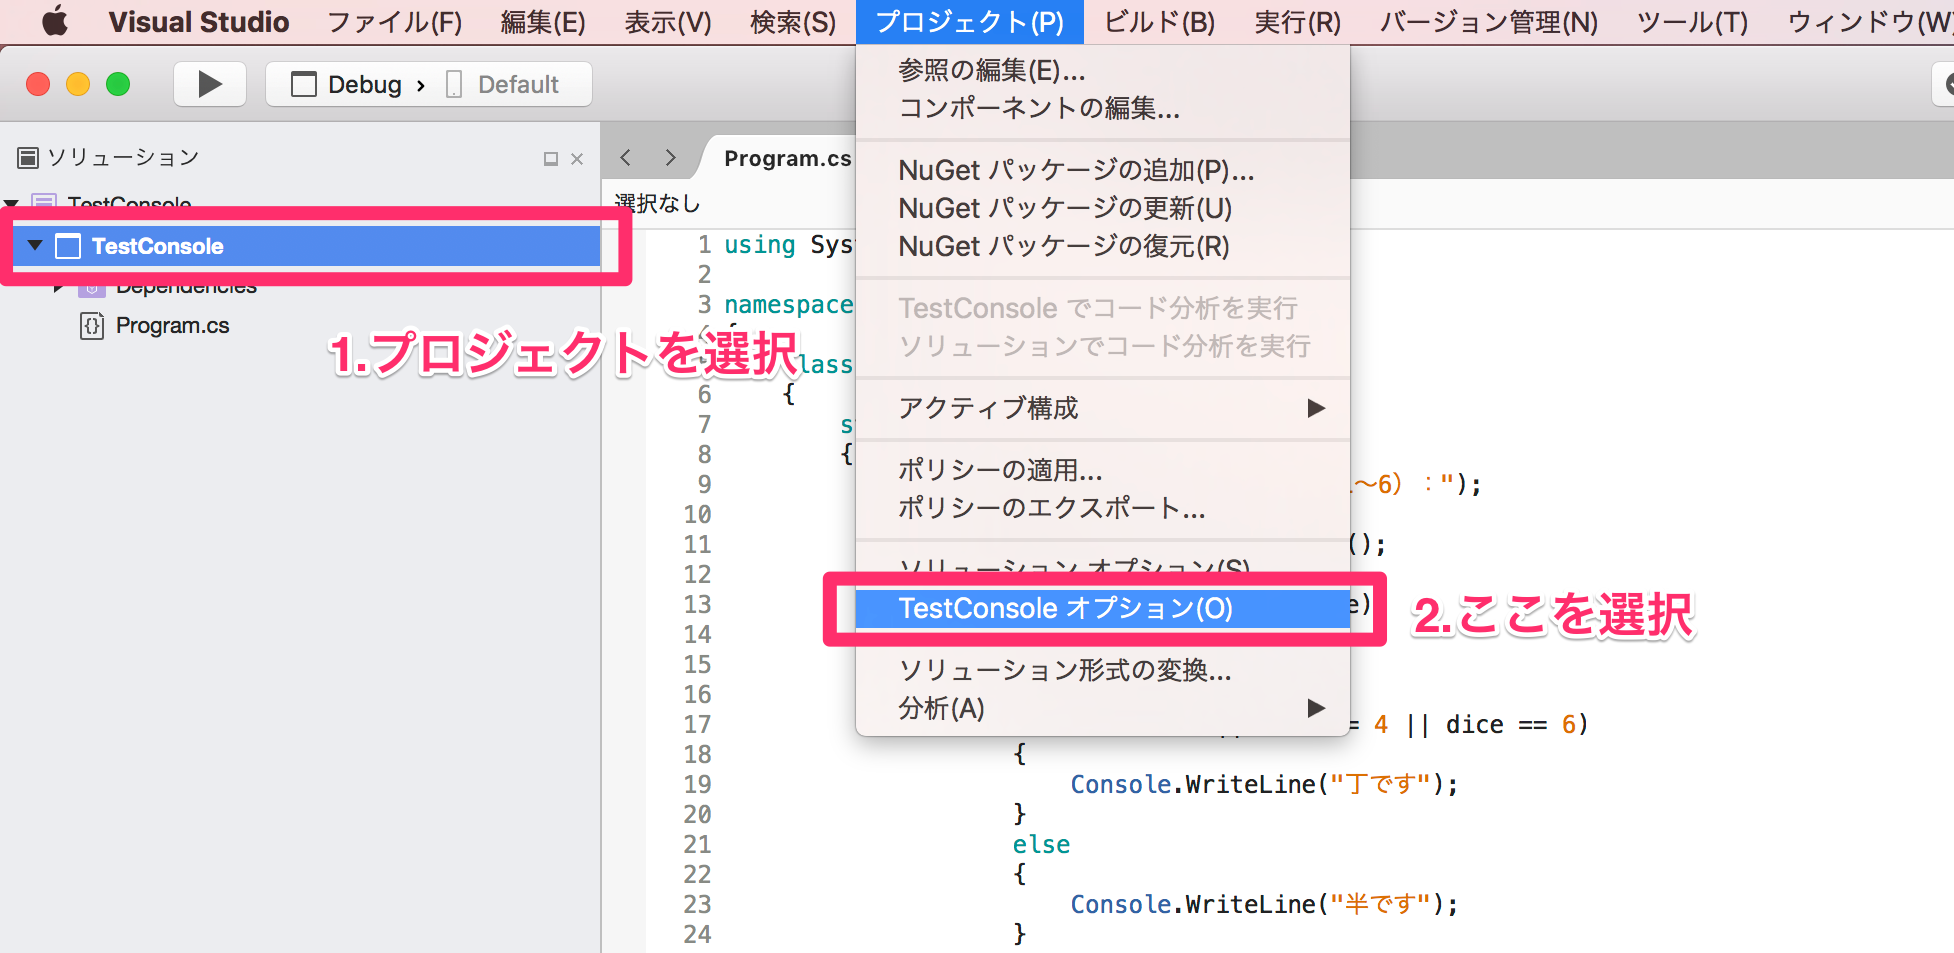Click the Program.cs file icon in Solution pad
The width and height of the screenshot is (1954, 953).
(x=91, y=325)
